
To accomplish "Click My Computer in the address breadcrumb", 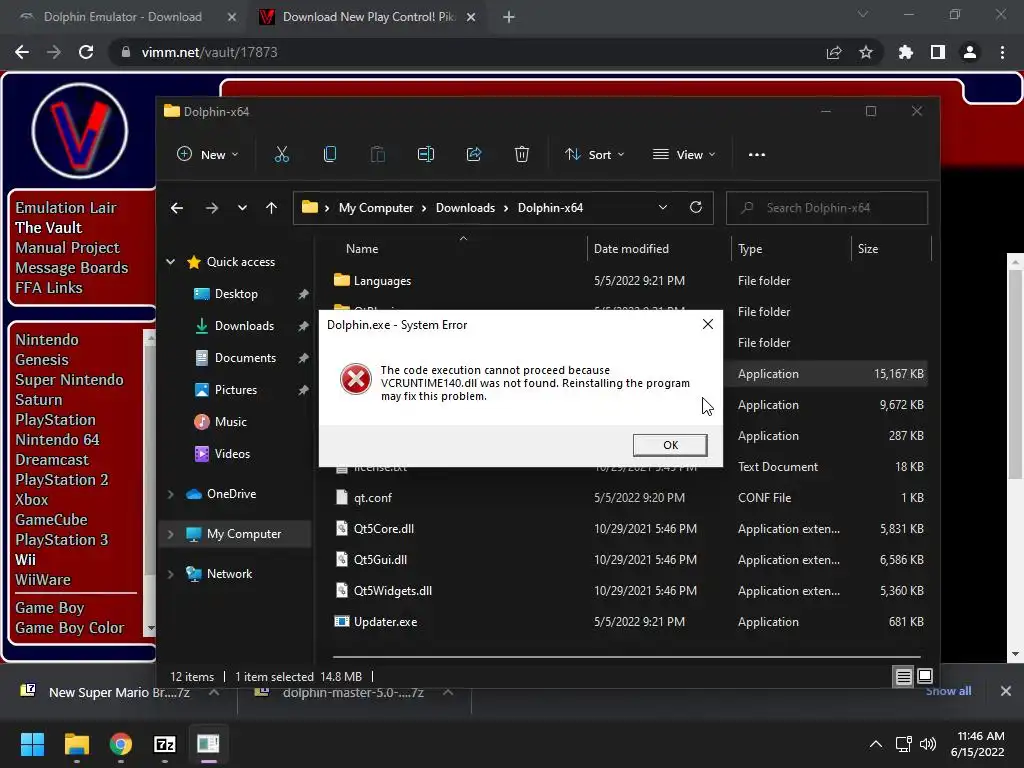I will pos(376,208).
